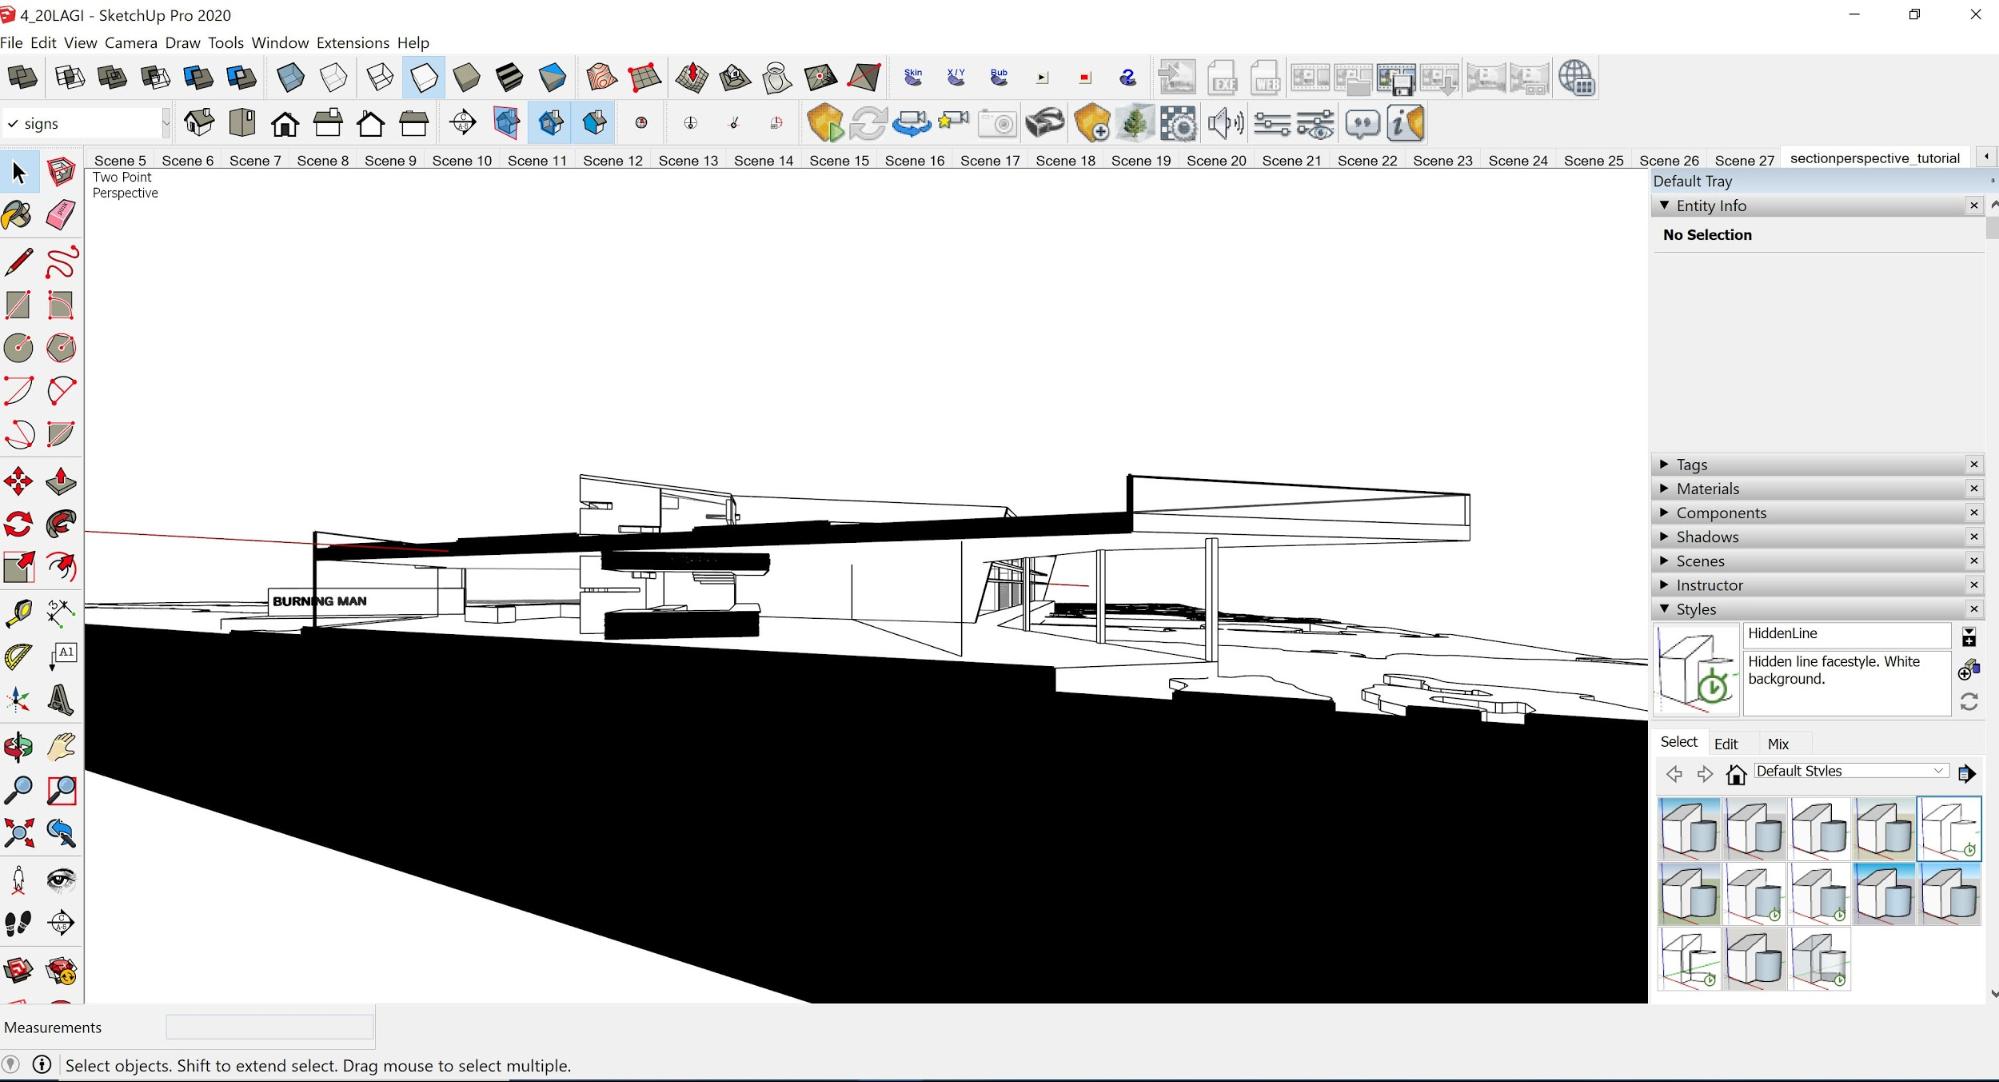Toggle the signs tag checkbox
The width and height of the screenshot is (1999, 1082).
(14, 122)
